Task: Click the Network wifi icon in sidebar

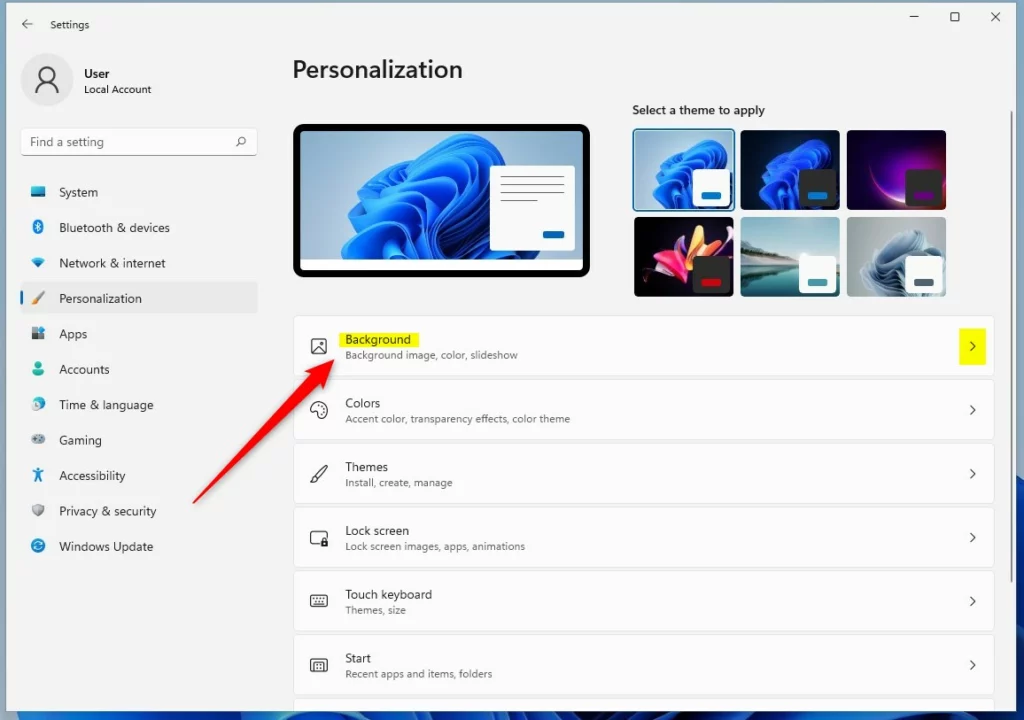Action: click(38, 263)
